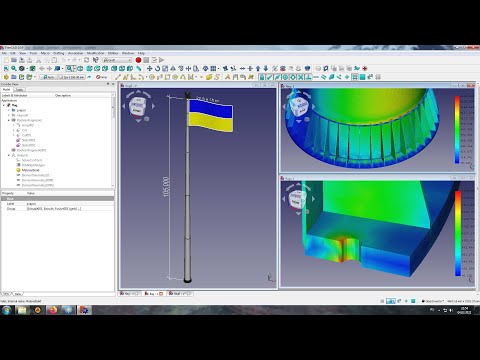480x360 pixels.
Task: Click the construction mode None button
Action: [x=102, y=77]
